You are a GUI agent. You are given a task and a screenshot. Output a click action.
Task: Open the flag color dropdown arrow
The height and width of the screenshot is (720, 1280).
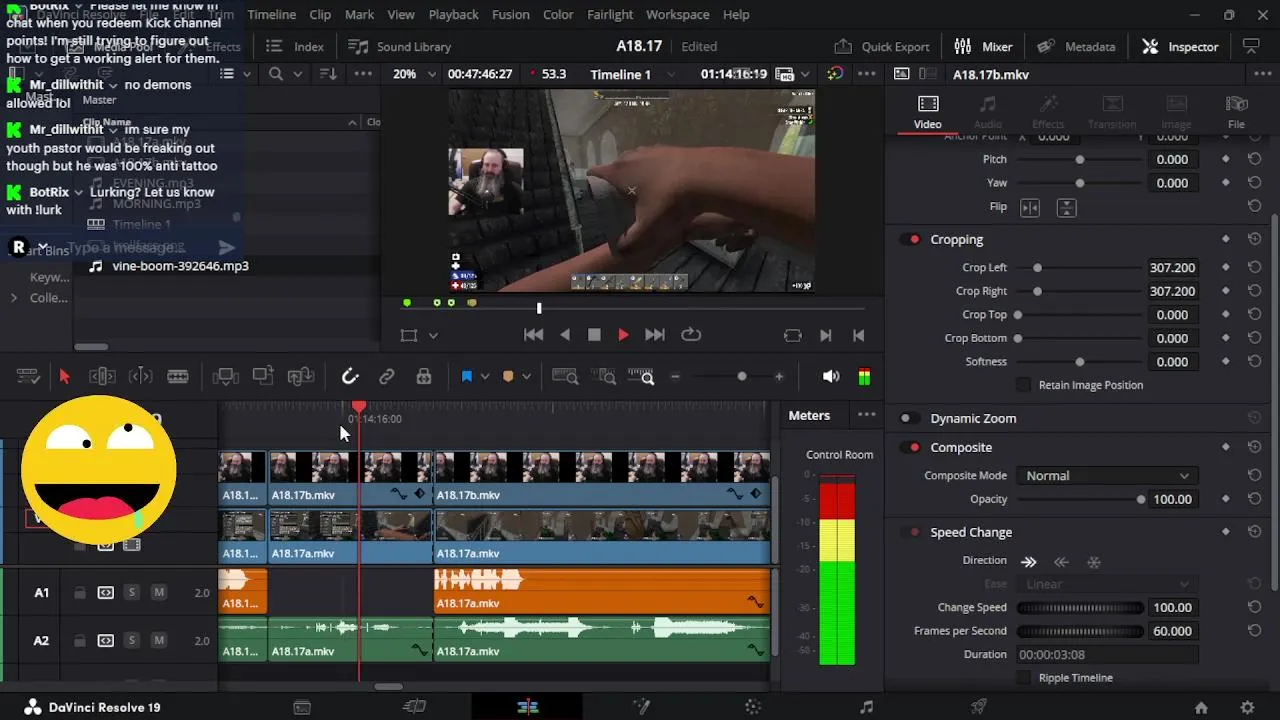(485, 377)
